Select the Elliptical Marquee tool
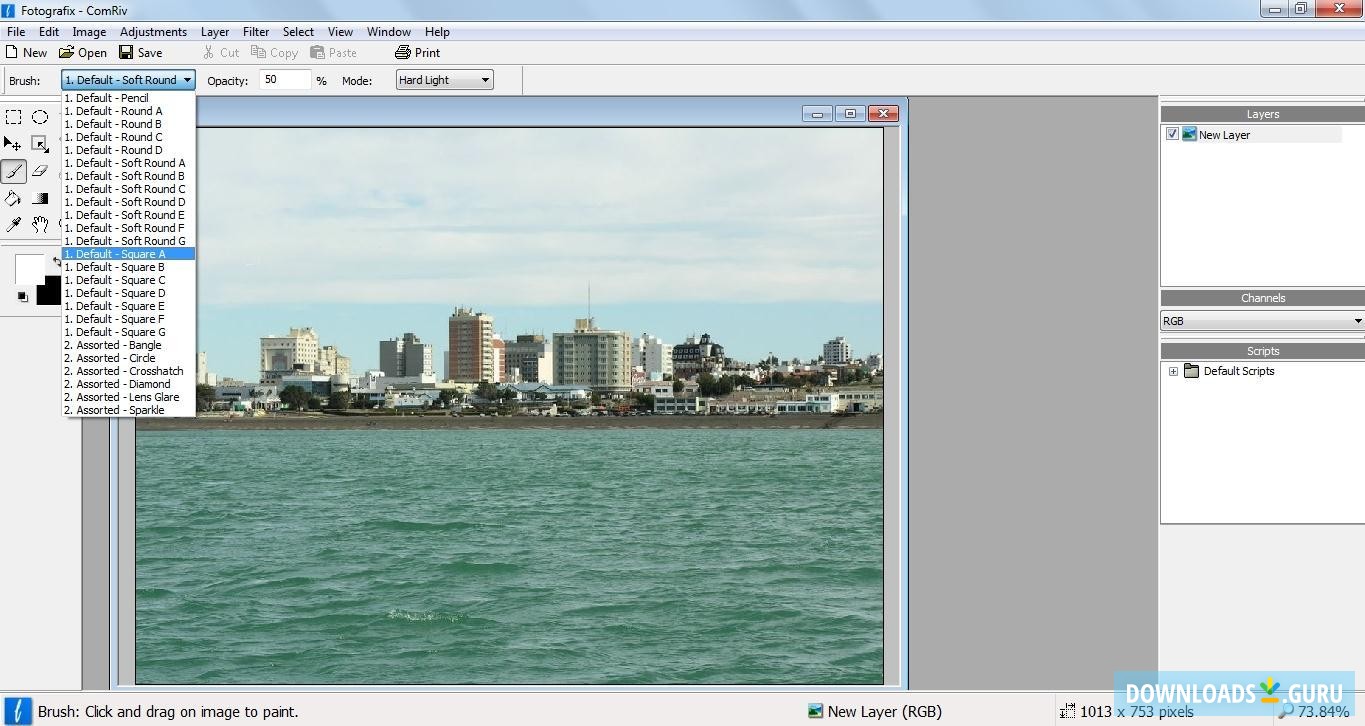The width and height of the screenshot is (1365, 726). click(40, 117)
